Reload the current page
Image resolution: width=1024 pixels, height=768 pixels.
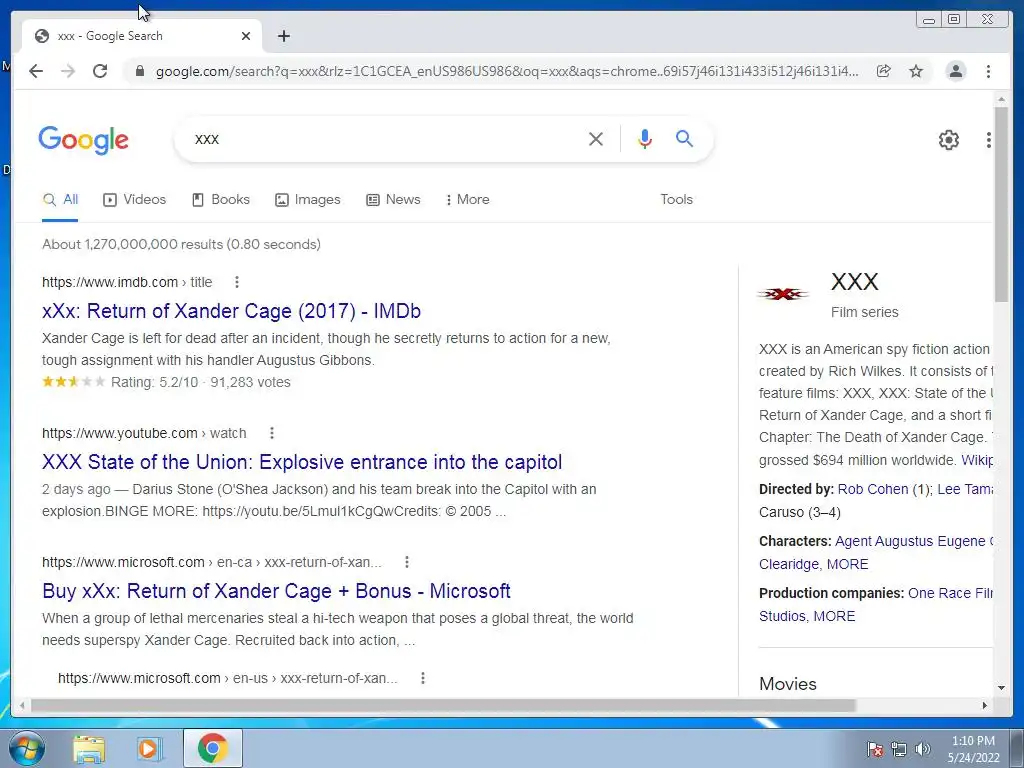[100, 71]
